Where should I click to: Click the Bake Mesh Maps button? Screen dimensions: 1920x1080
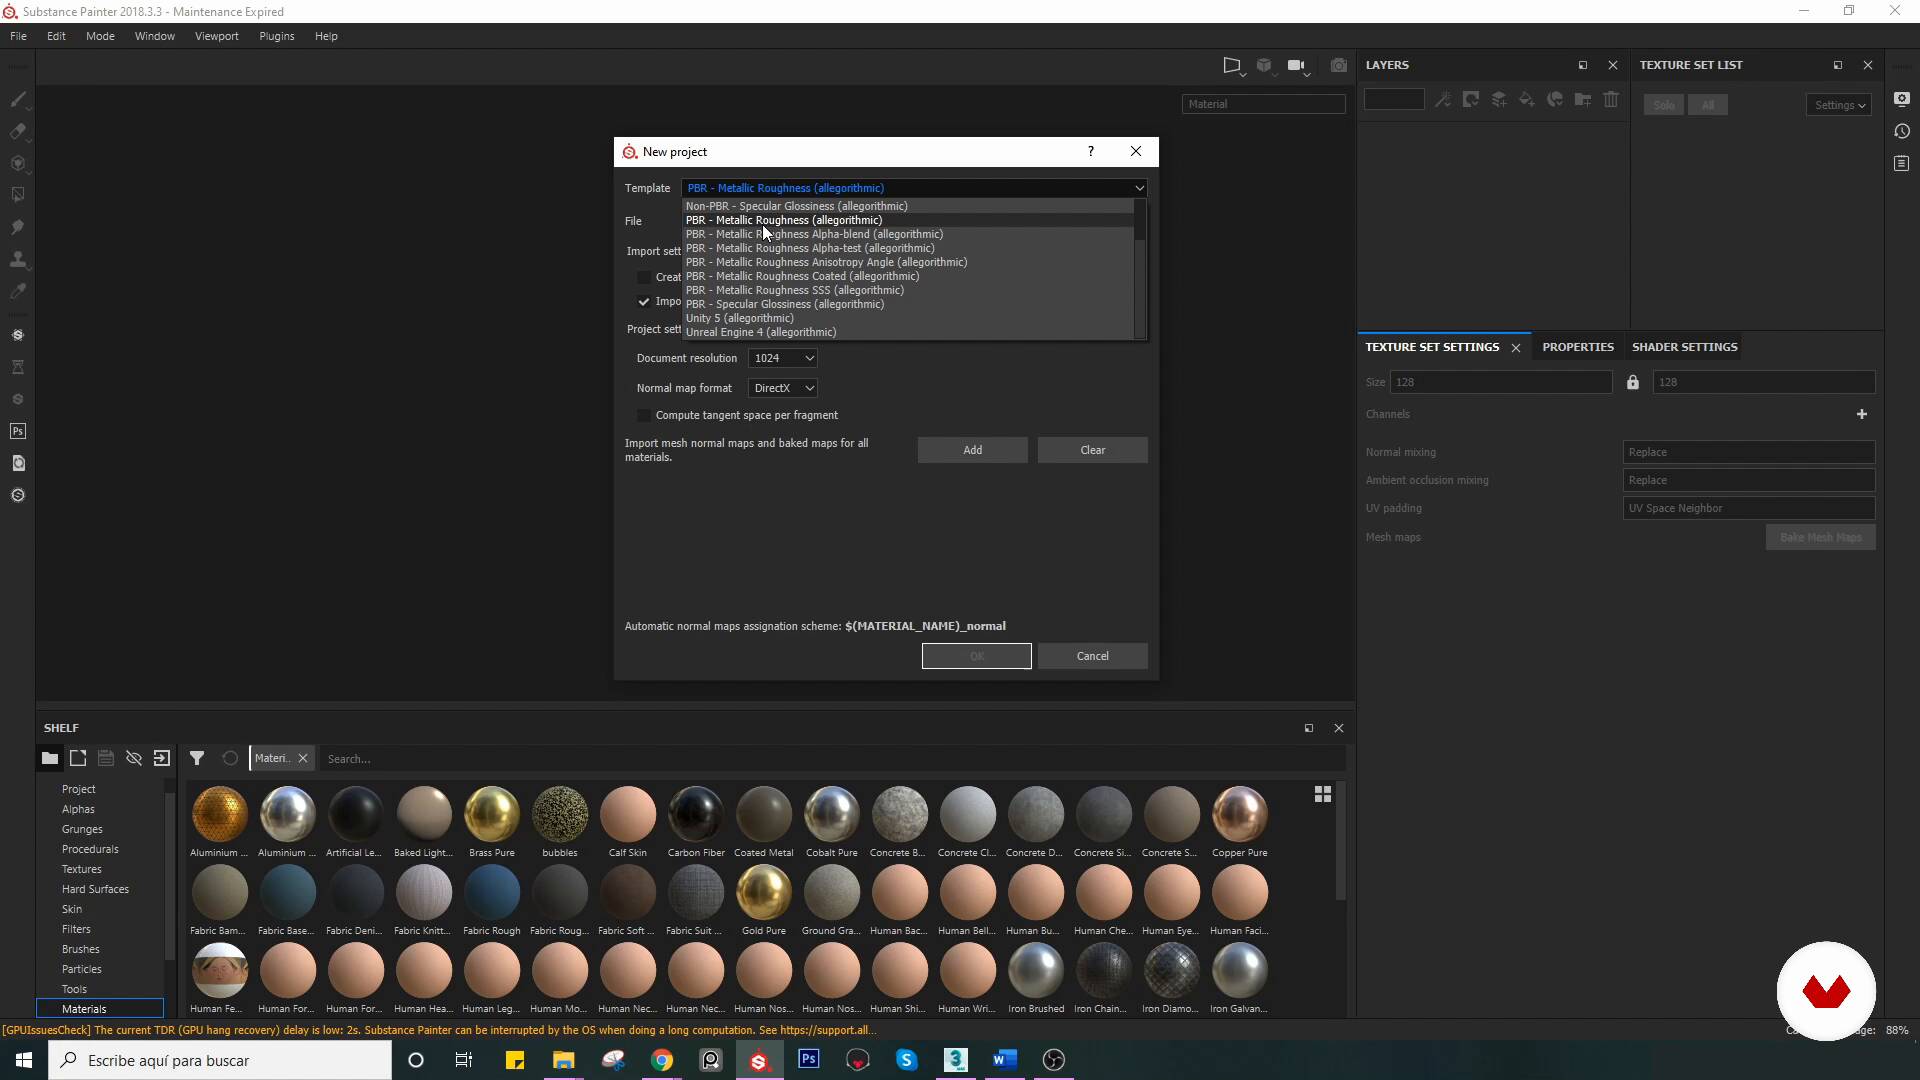pos(1820,537)
